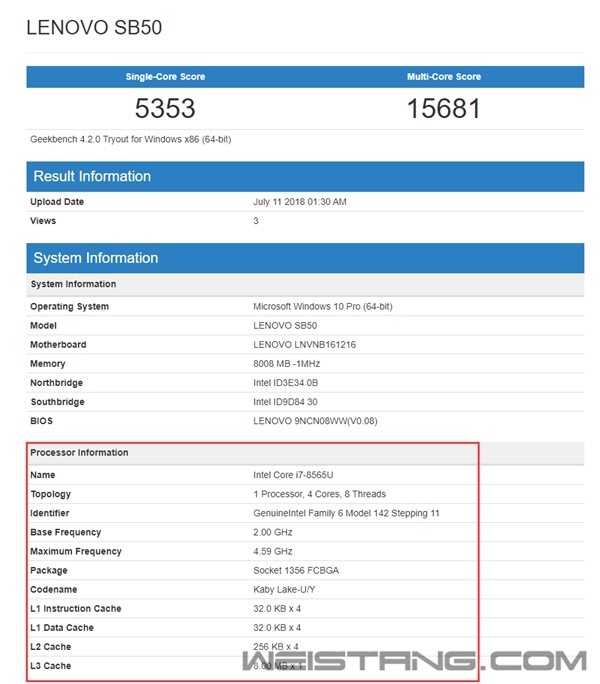The height and width of the screenshot is (684, 600).
Task: Click the Intel ID9D84 30 value
Action: pyautogui.click(x=285, y=402)
